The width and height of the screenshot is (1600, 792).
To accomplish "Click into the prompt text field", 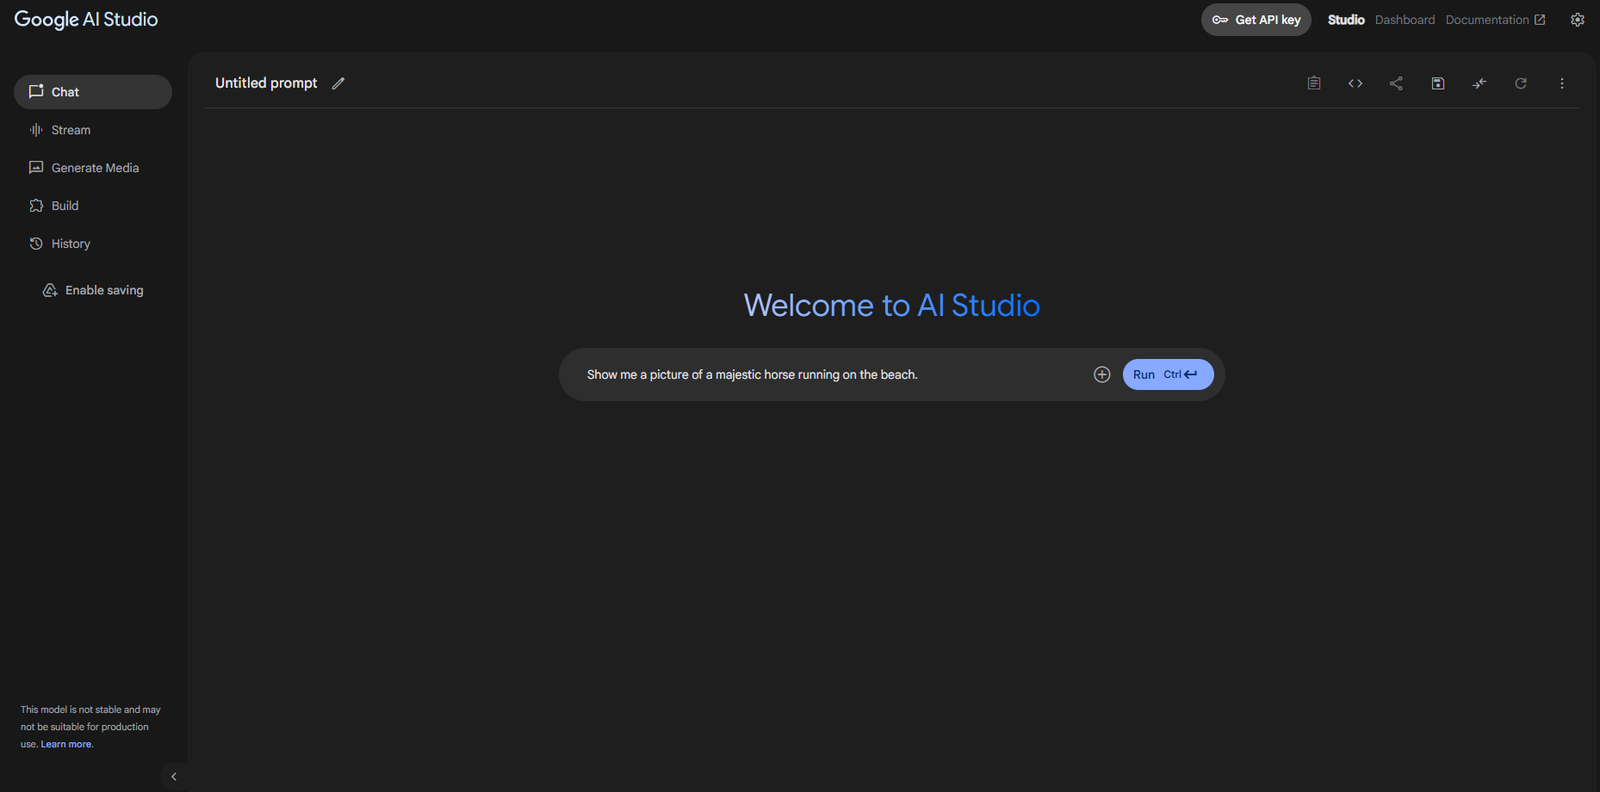I will tap(830, 375).
